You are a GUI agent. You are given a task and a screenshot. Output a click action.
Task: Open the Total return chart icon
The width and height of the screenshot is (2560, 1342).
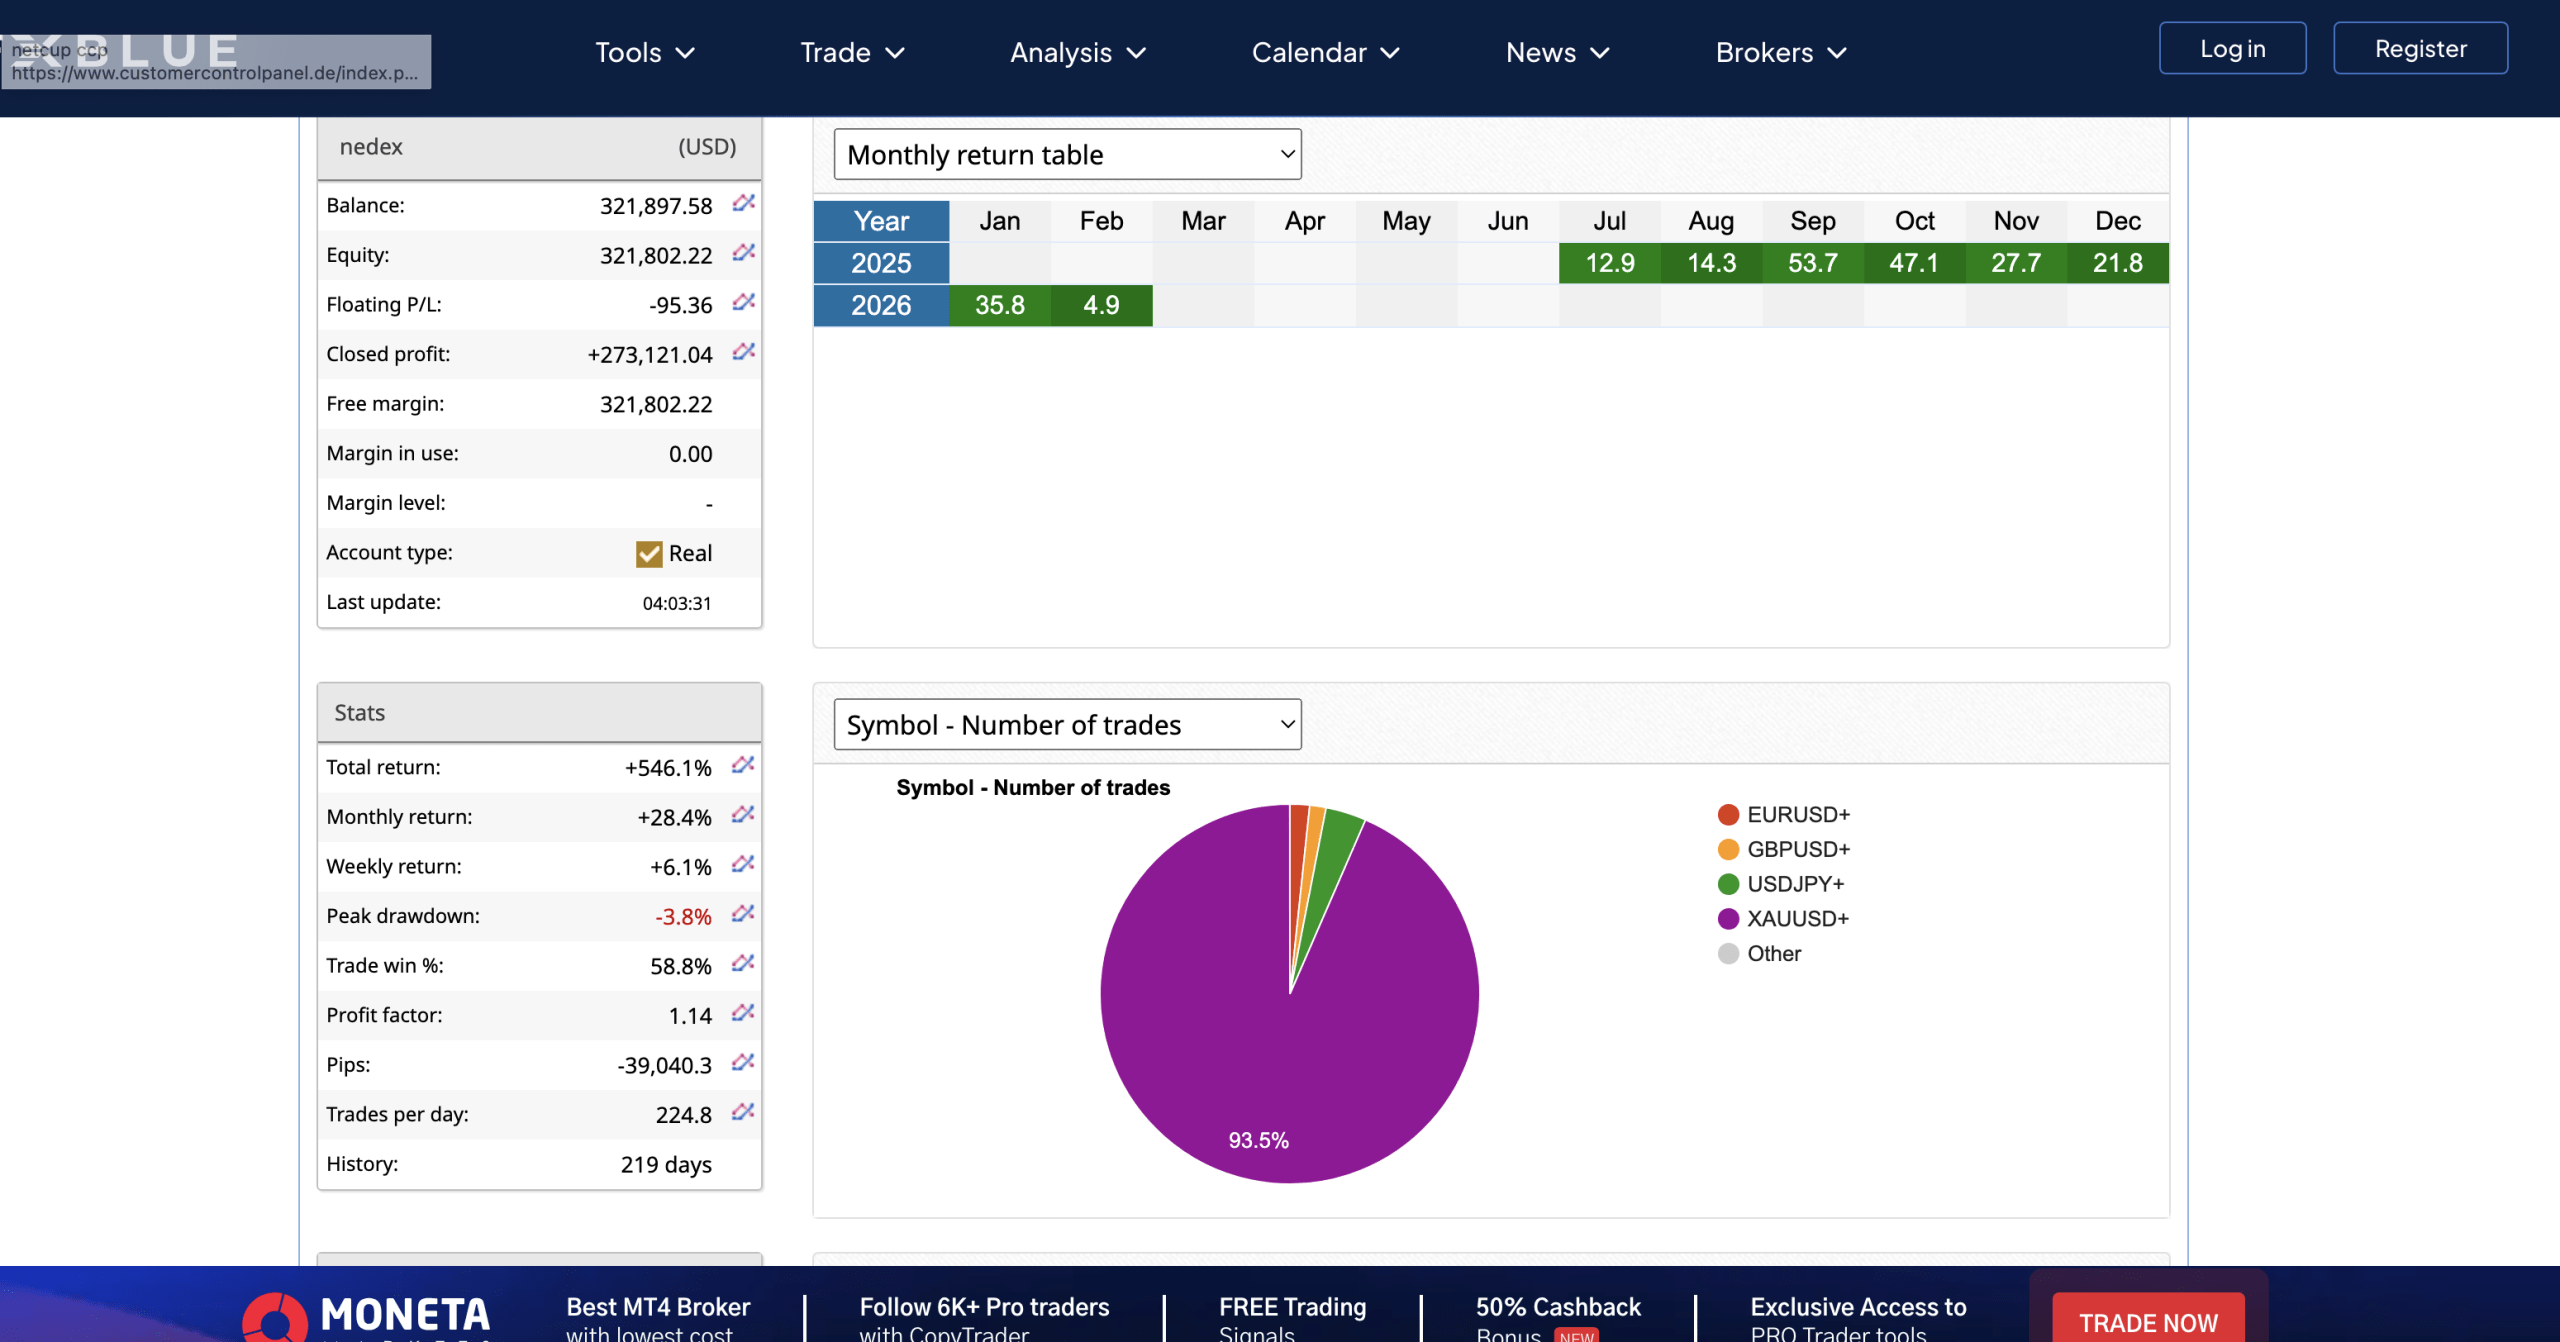point(742,766)
